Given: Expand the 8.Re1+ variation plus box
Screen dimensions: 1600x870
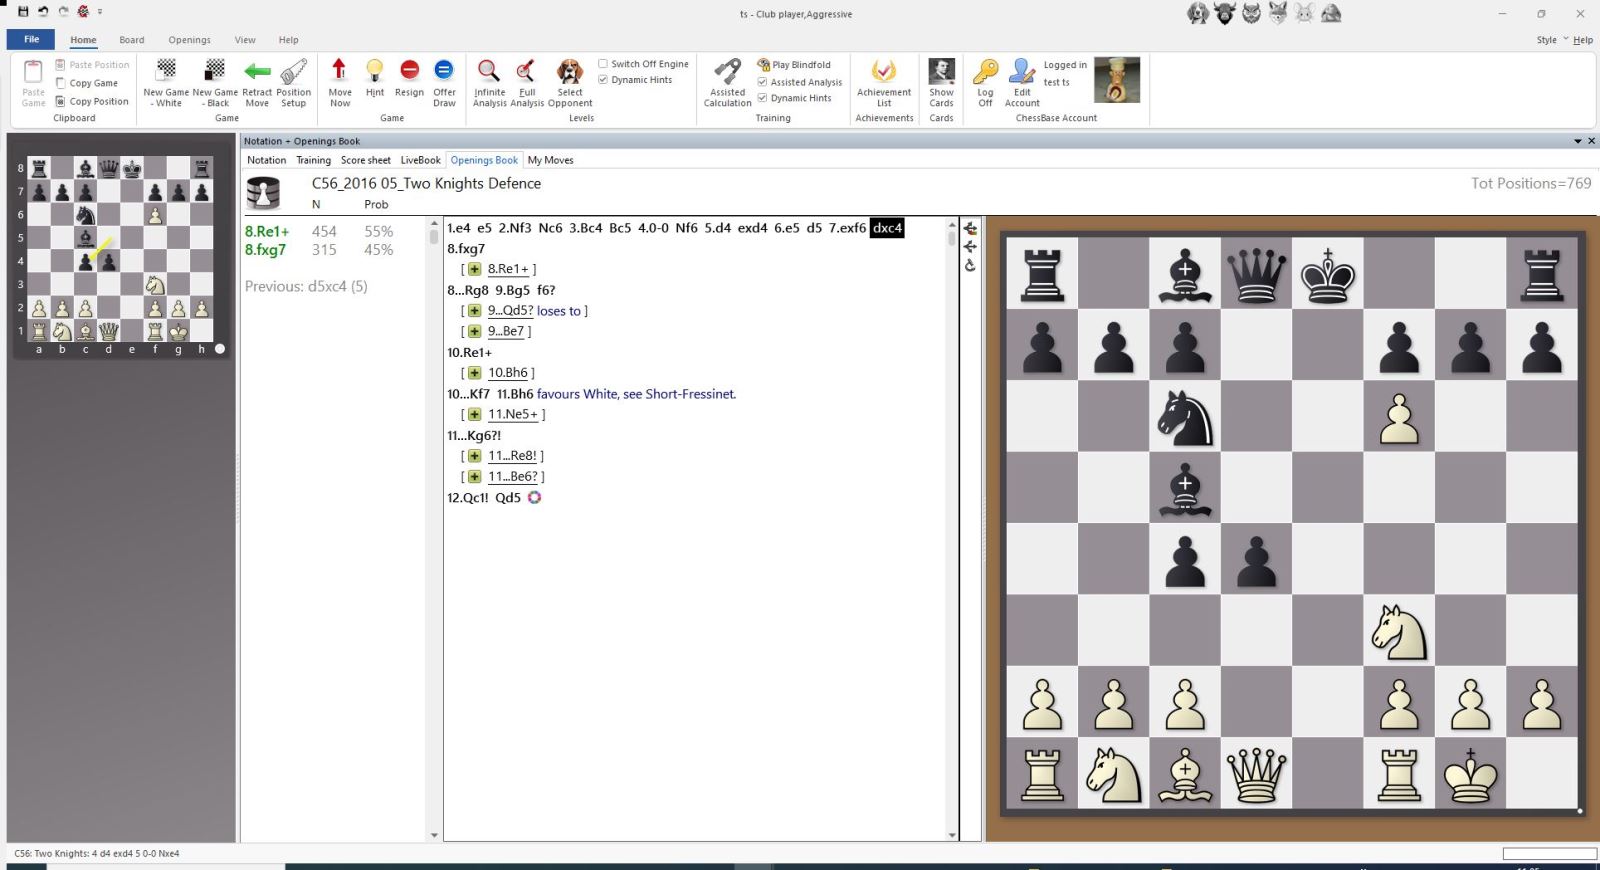Looking at the screenshot, I should (474, 269).
